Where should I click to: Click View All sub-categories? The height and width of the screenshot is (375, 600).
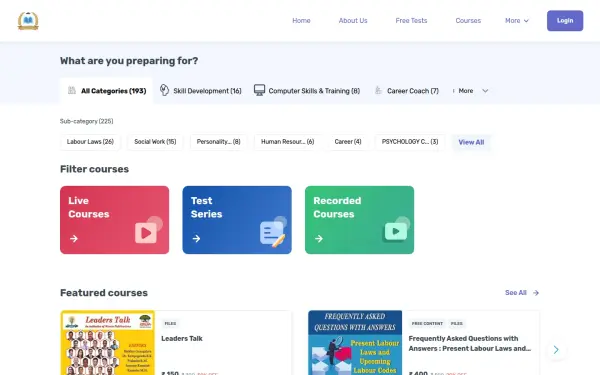pyautogui.click(x=471, y=142)
